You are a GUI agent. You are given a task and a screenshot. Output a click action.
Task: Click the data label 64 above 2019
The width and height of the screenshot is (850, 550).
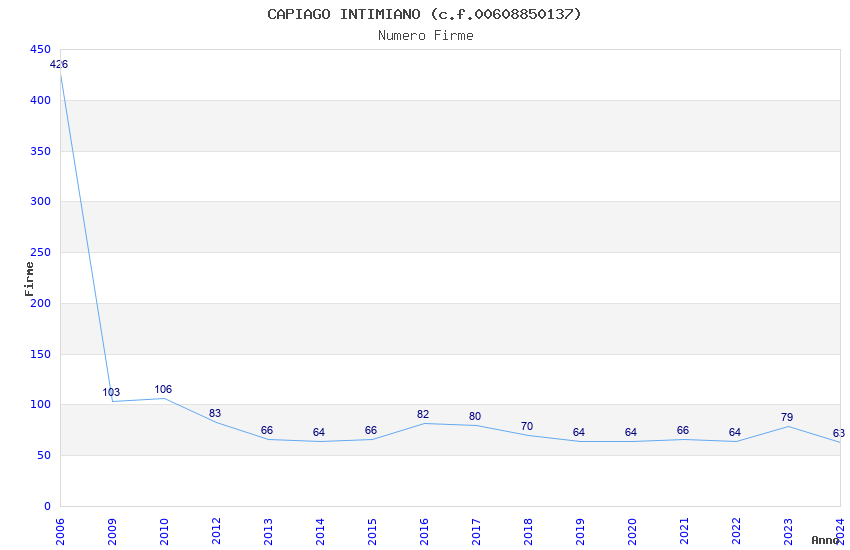pos(579,432)
